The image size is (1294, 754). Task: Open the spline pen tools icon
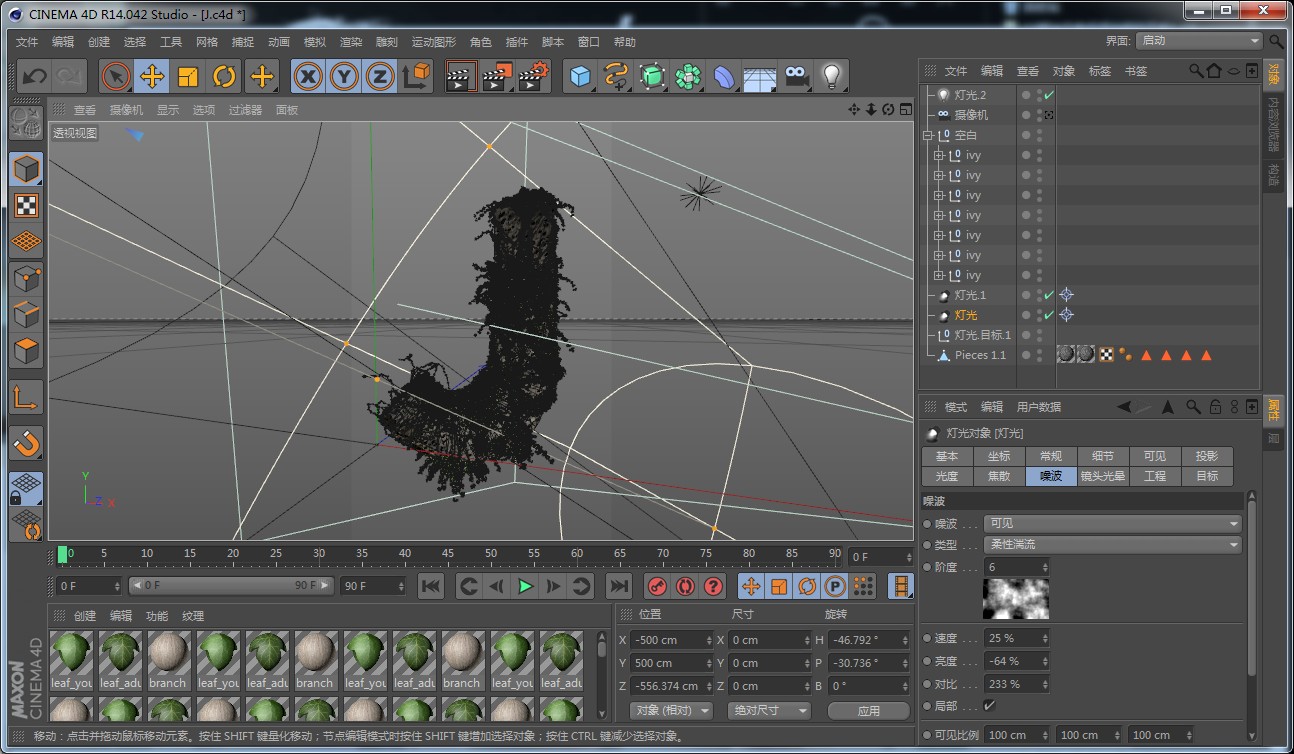(x=616, y=76)
